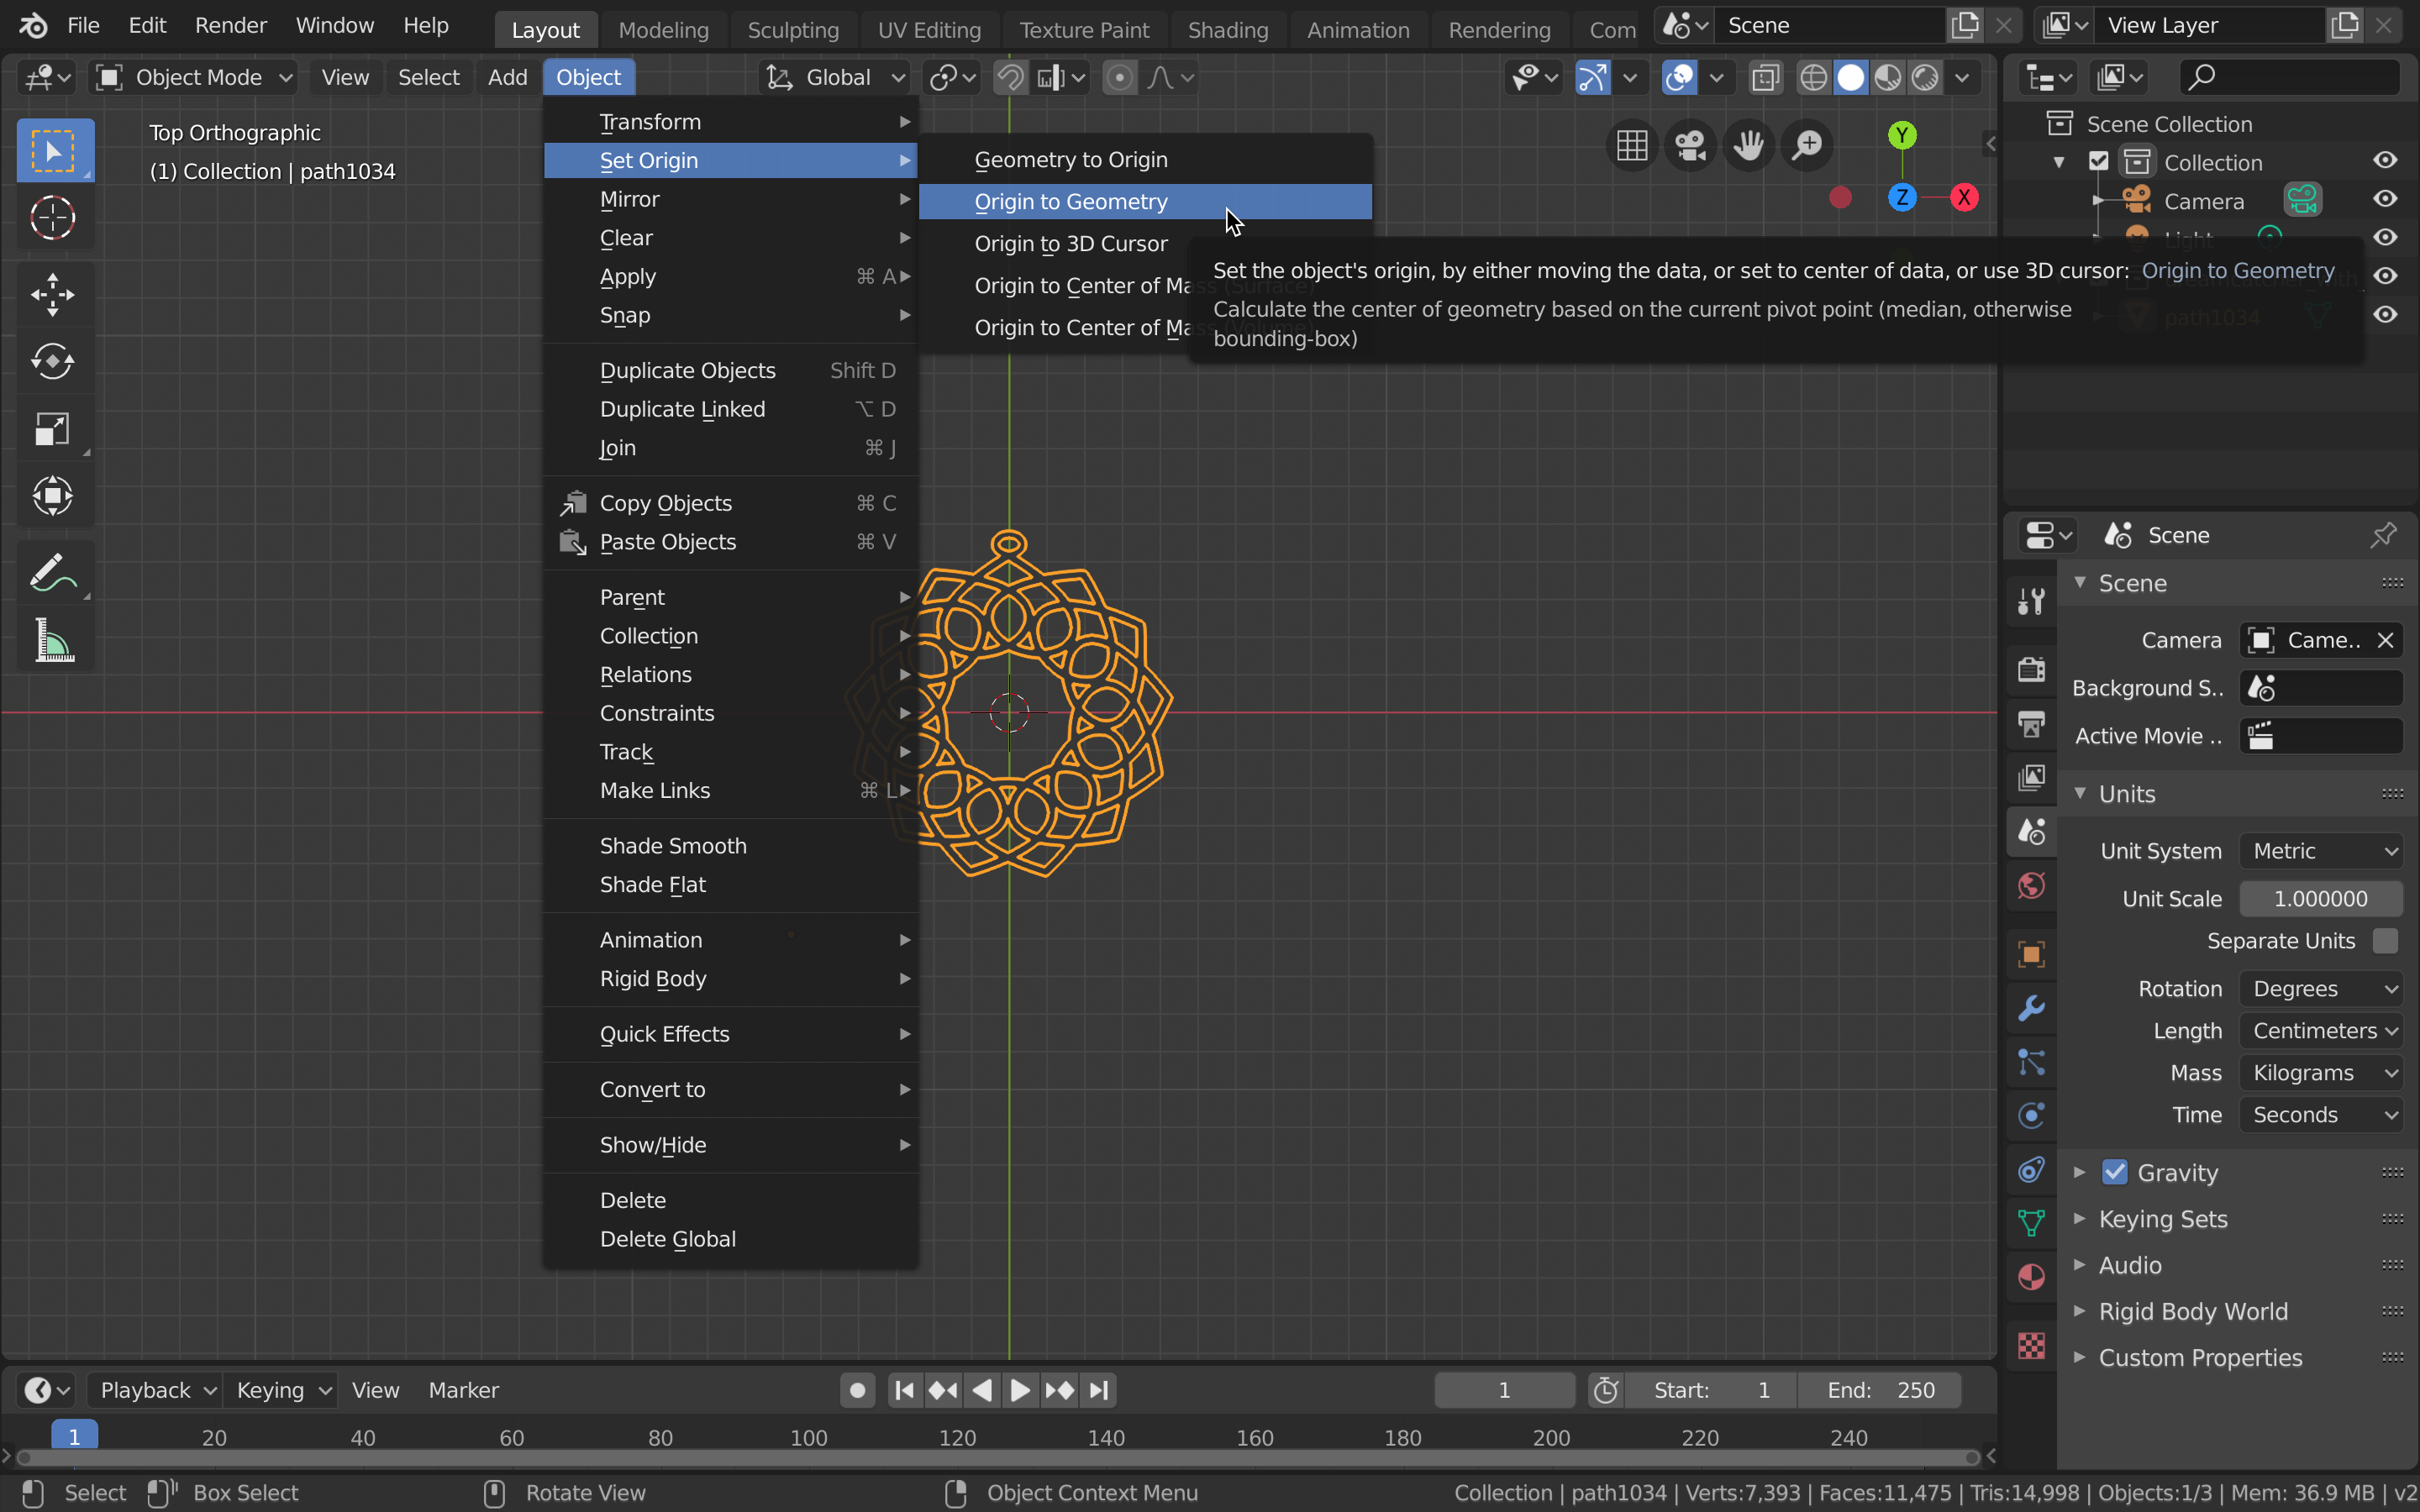The height and width of the screenshot is (1512, 2420).
Task: Choose Origin to Geometry
Action: pos(1145,201)
